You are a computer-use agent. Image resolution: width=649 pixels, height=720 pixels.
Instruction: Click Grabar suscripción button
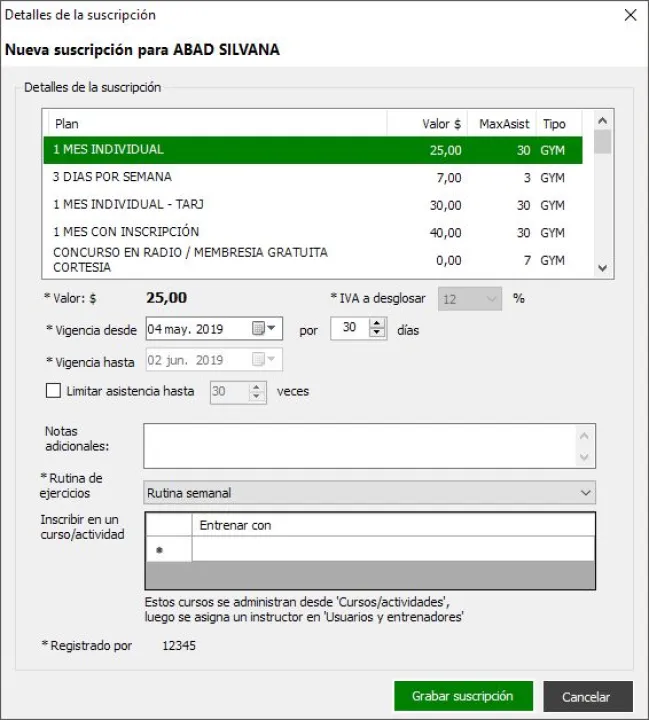coord(462,696)
